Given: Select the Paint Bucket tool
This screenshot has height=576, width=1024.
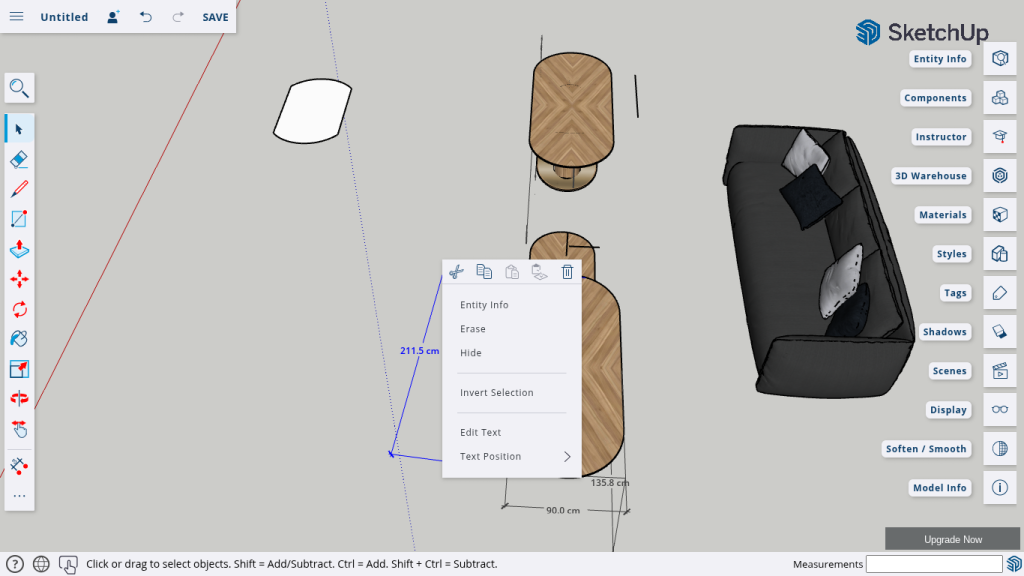Looking at the screenshot, I should pos(19,339).
